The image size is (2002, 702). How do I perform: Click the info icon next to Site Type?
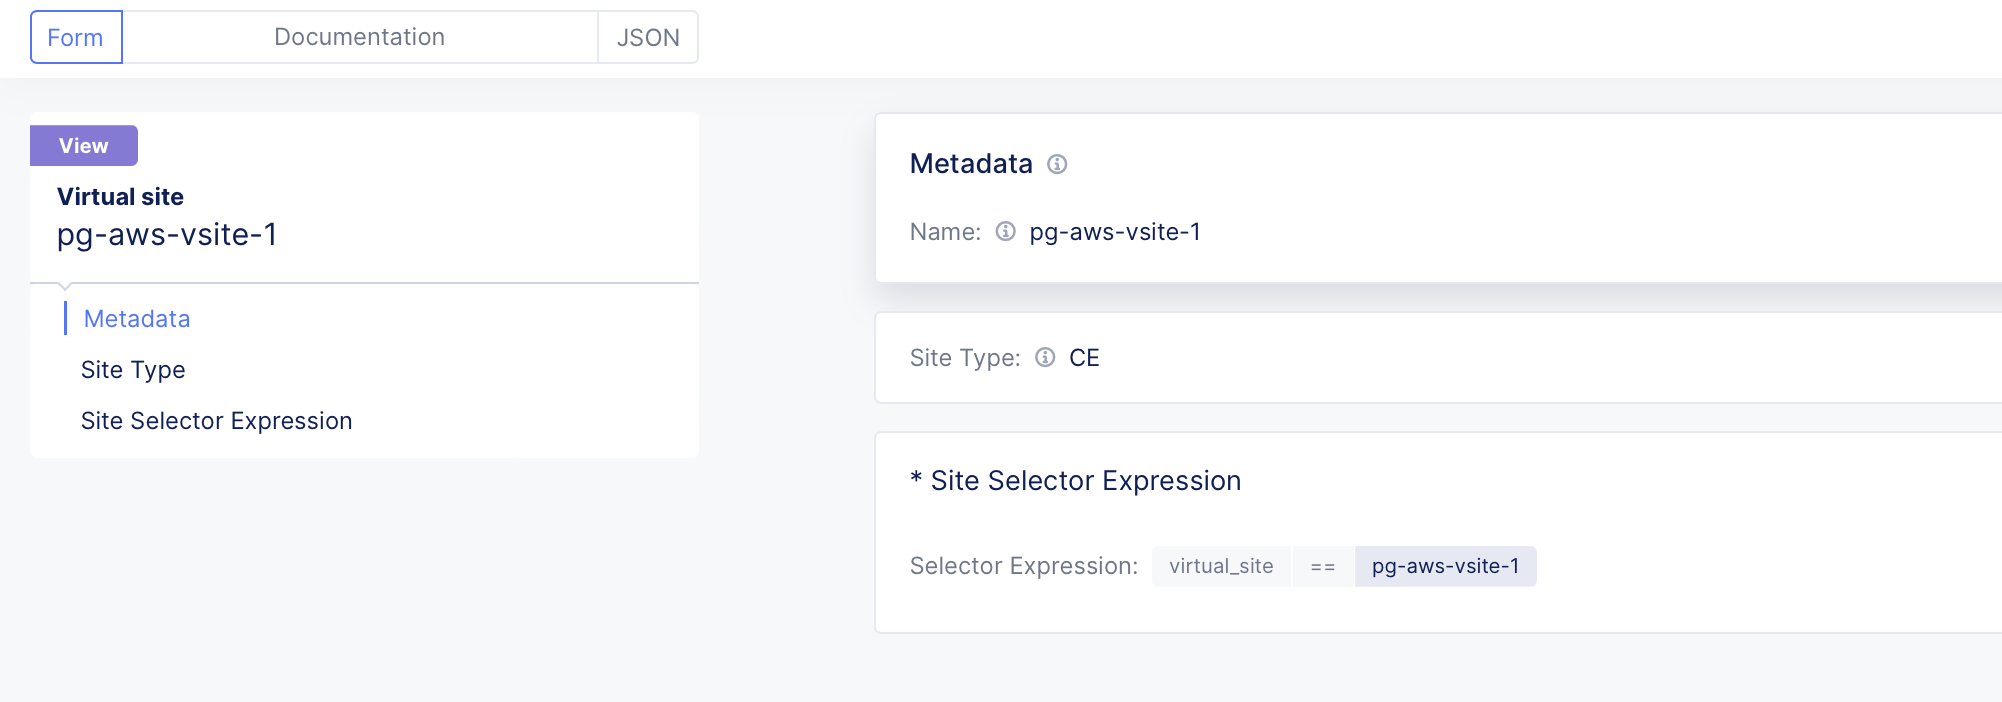pos(1045,358)
